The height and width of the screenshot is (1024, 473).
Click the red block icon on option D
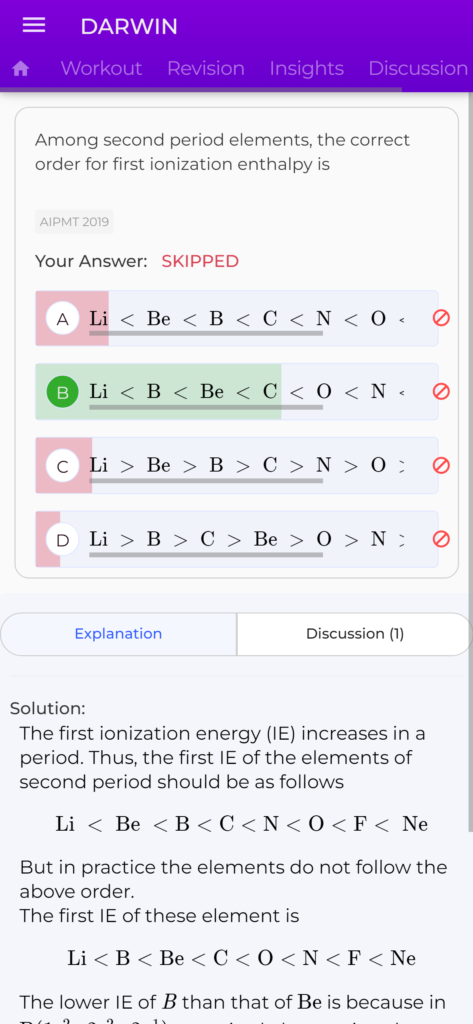(x=441, y=539)
